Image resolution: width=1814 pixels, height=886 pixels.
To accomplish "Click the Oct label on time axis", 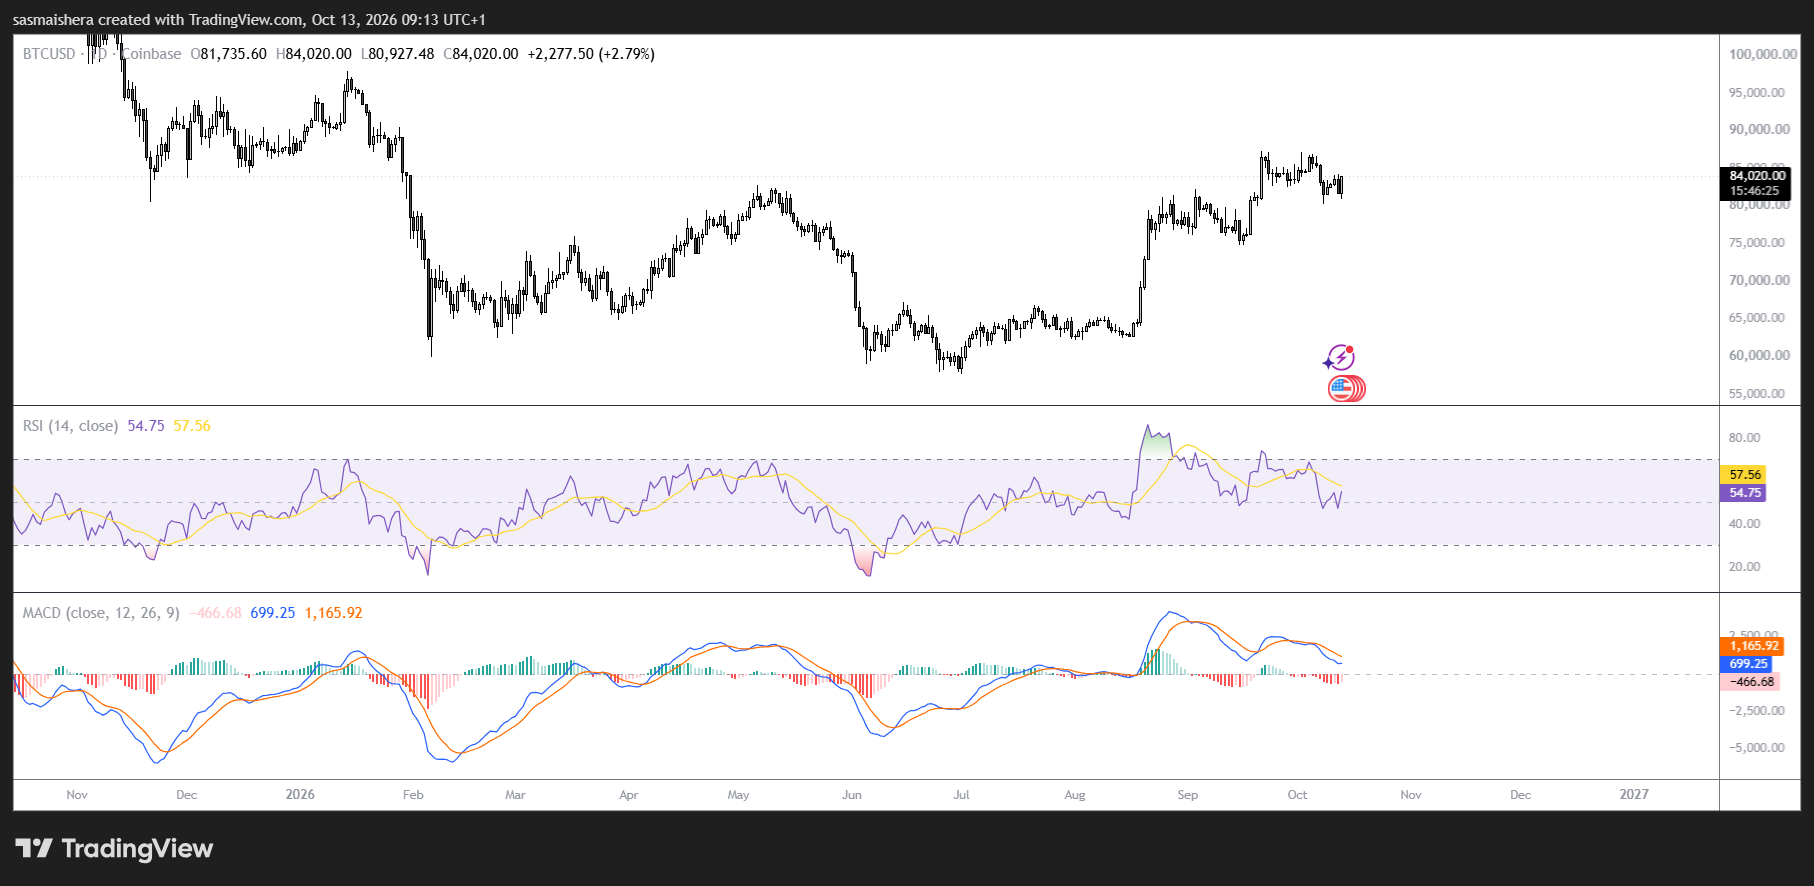I will 1297,795.
